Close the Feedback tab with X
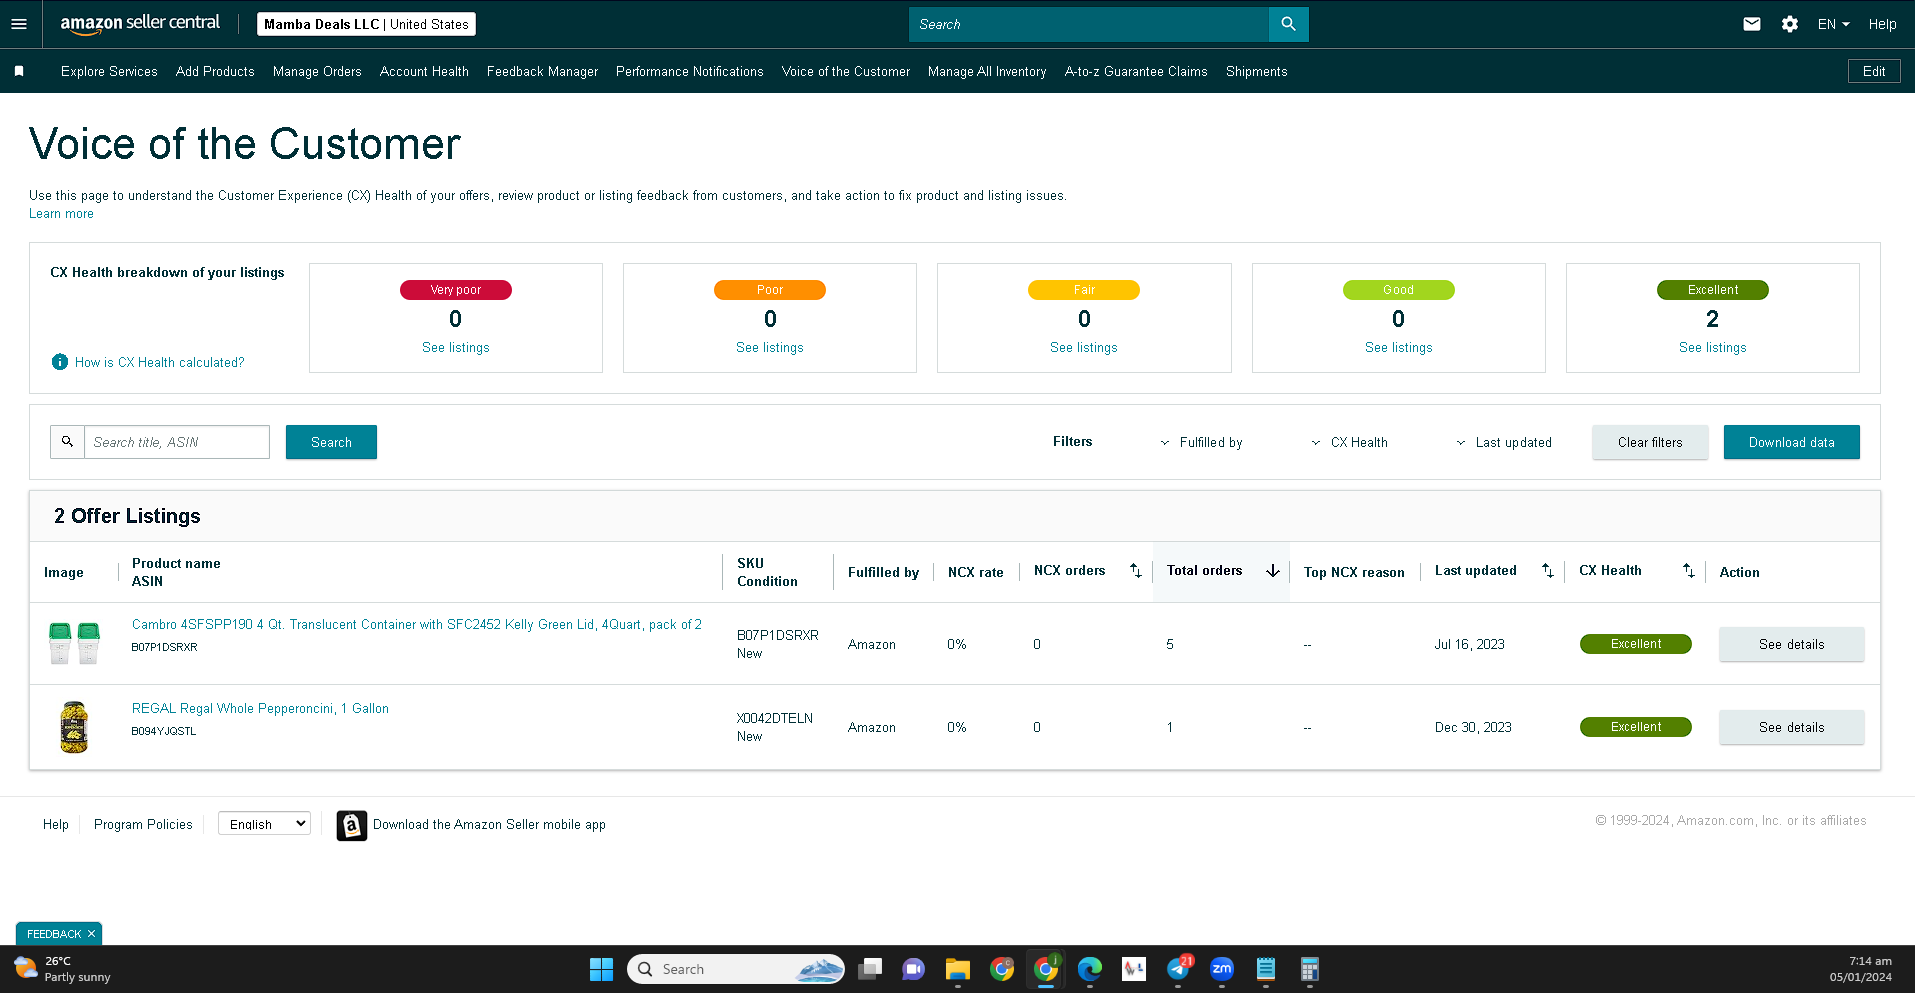 point(91,934)
